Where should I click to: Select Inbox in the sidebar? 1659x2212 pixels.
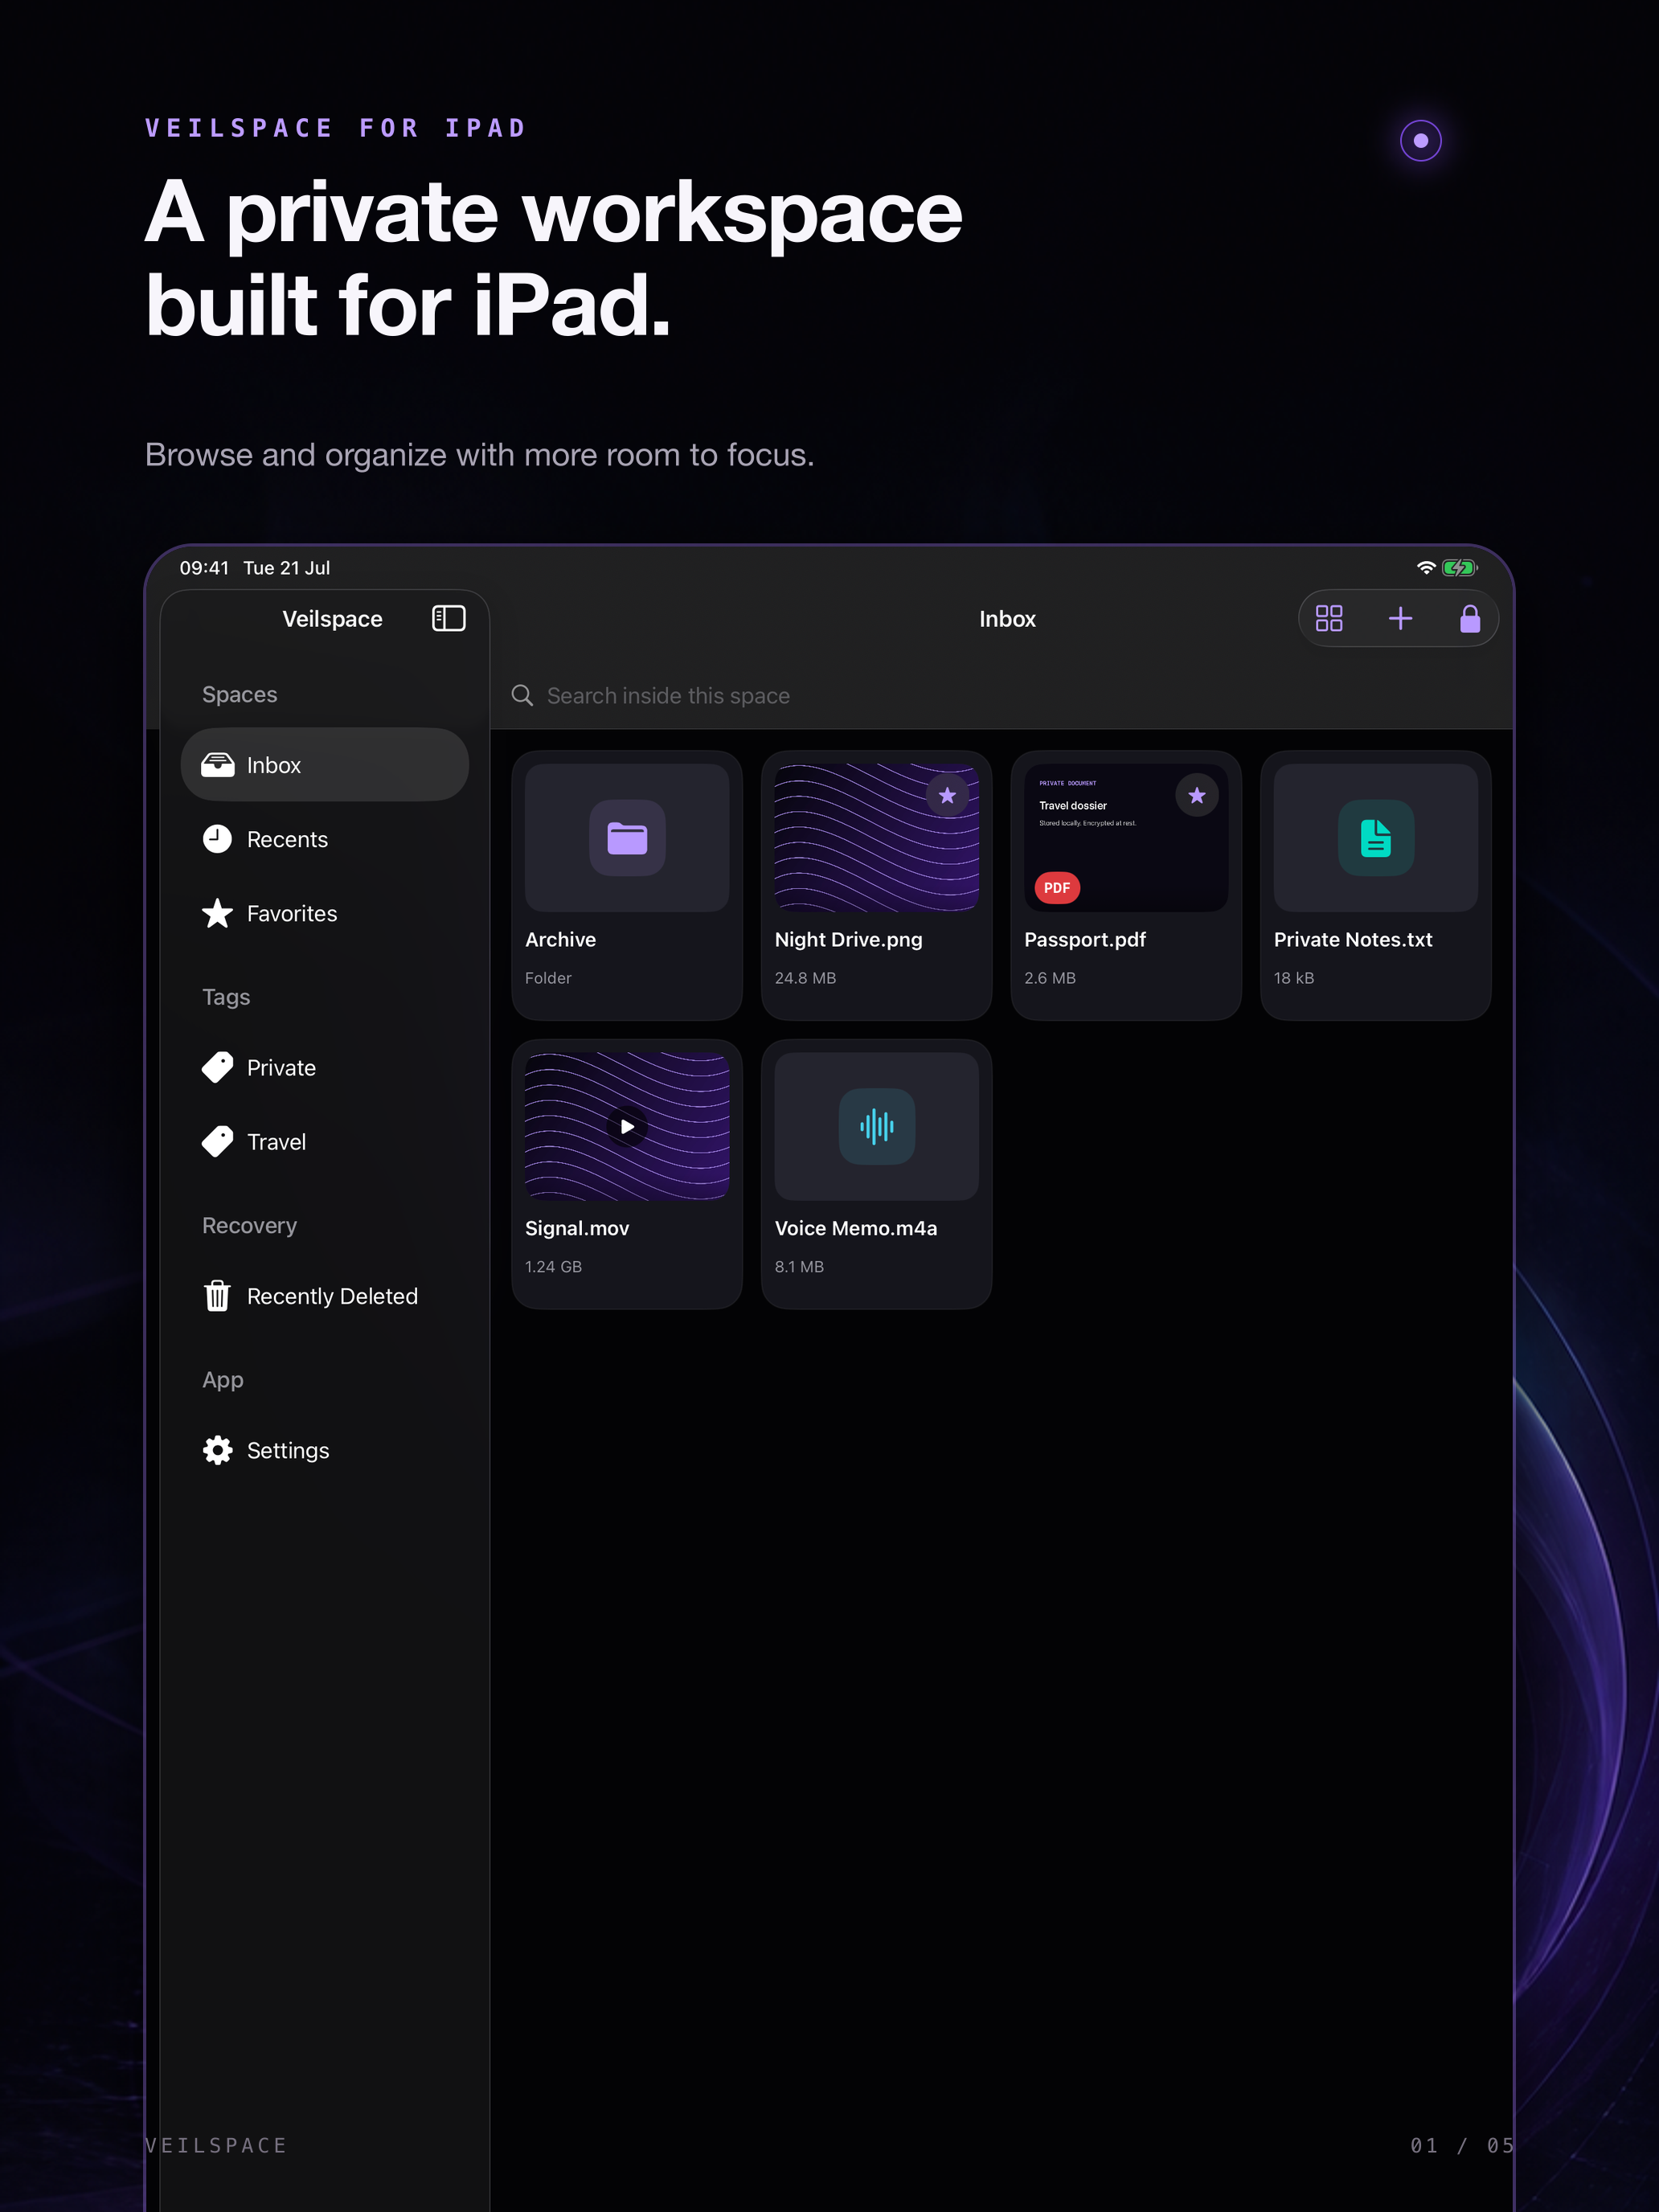[325, 765]
